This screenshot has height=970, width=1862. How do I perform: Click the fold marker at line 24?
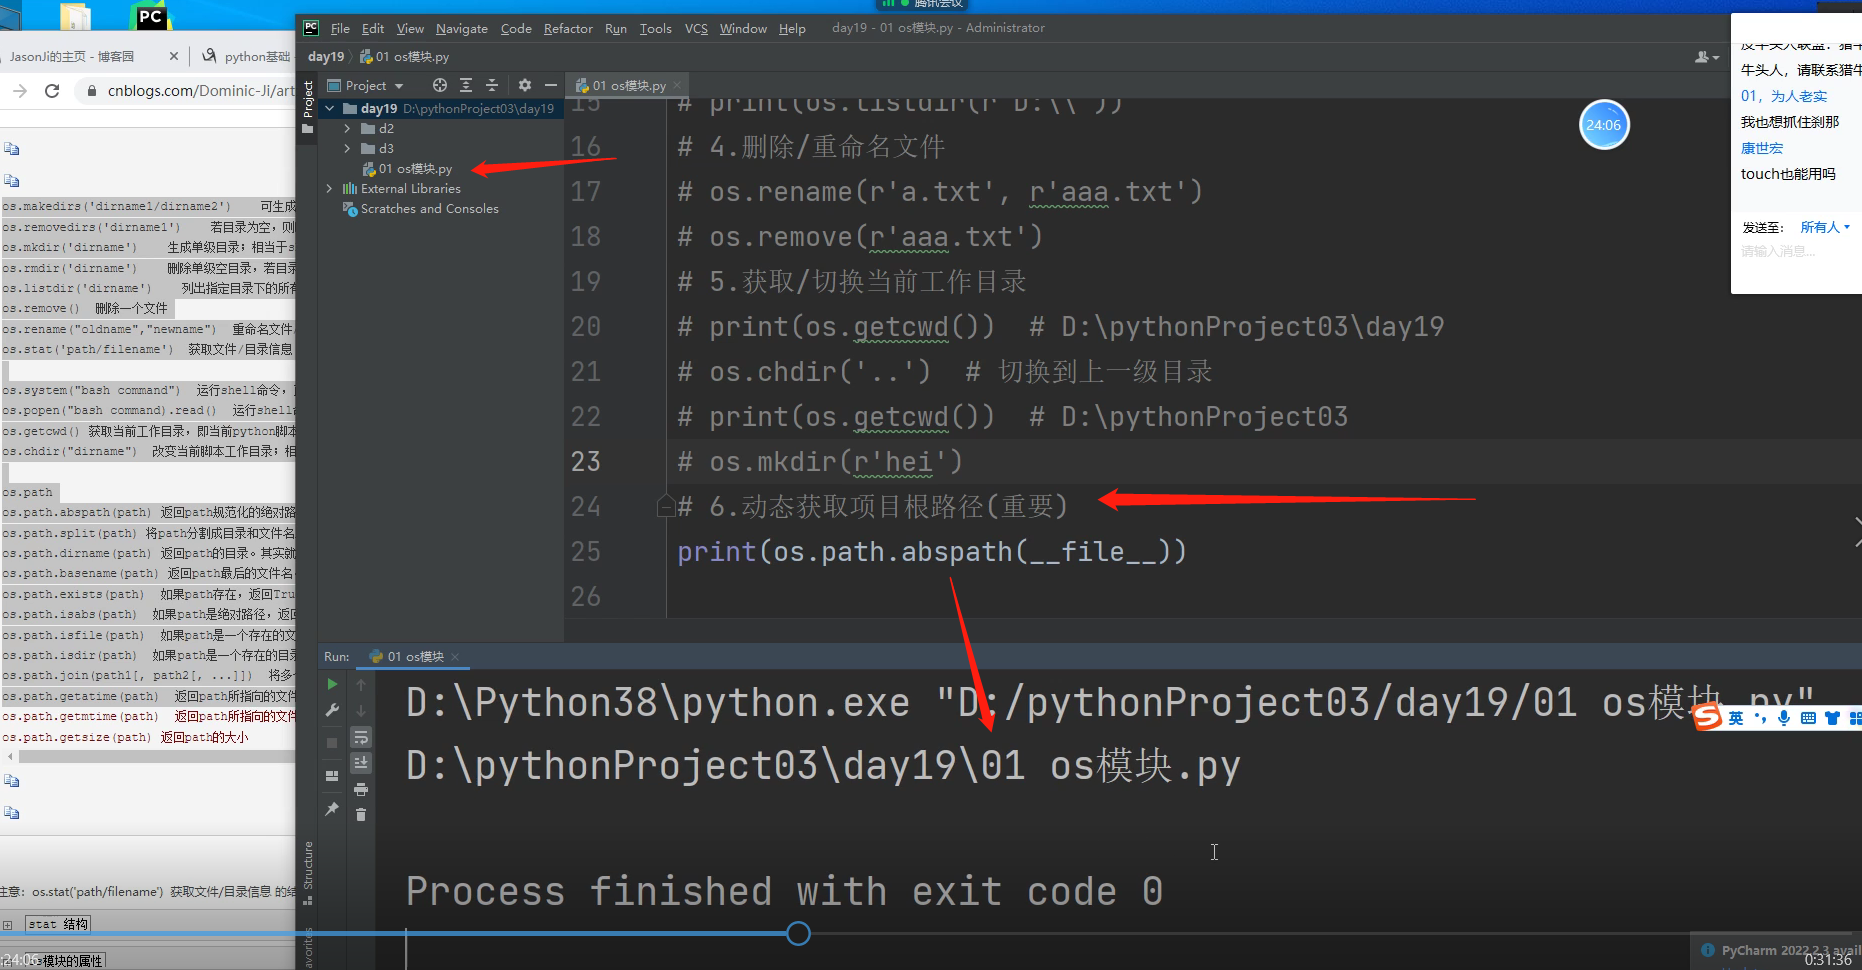click(x=665, y=506)
